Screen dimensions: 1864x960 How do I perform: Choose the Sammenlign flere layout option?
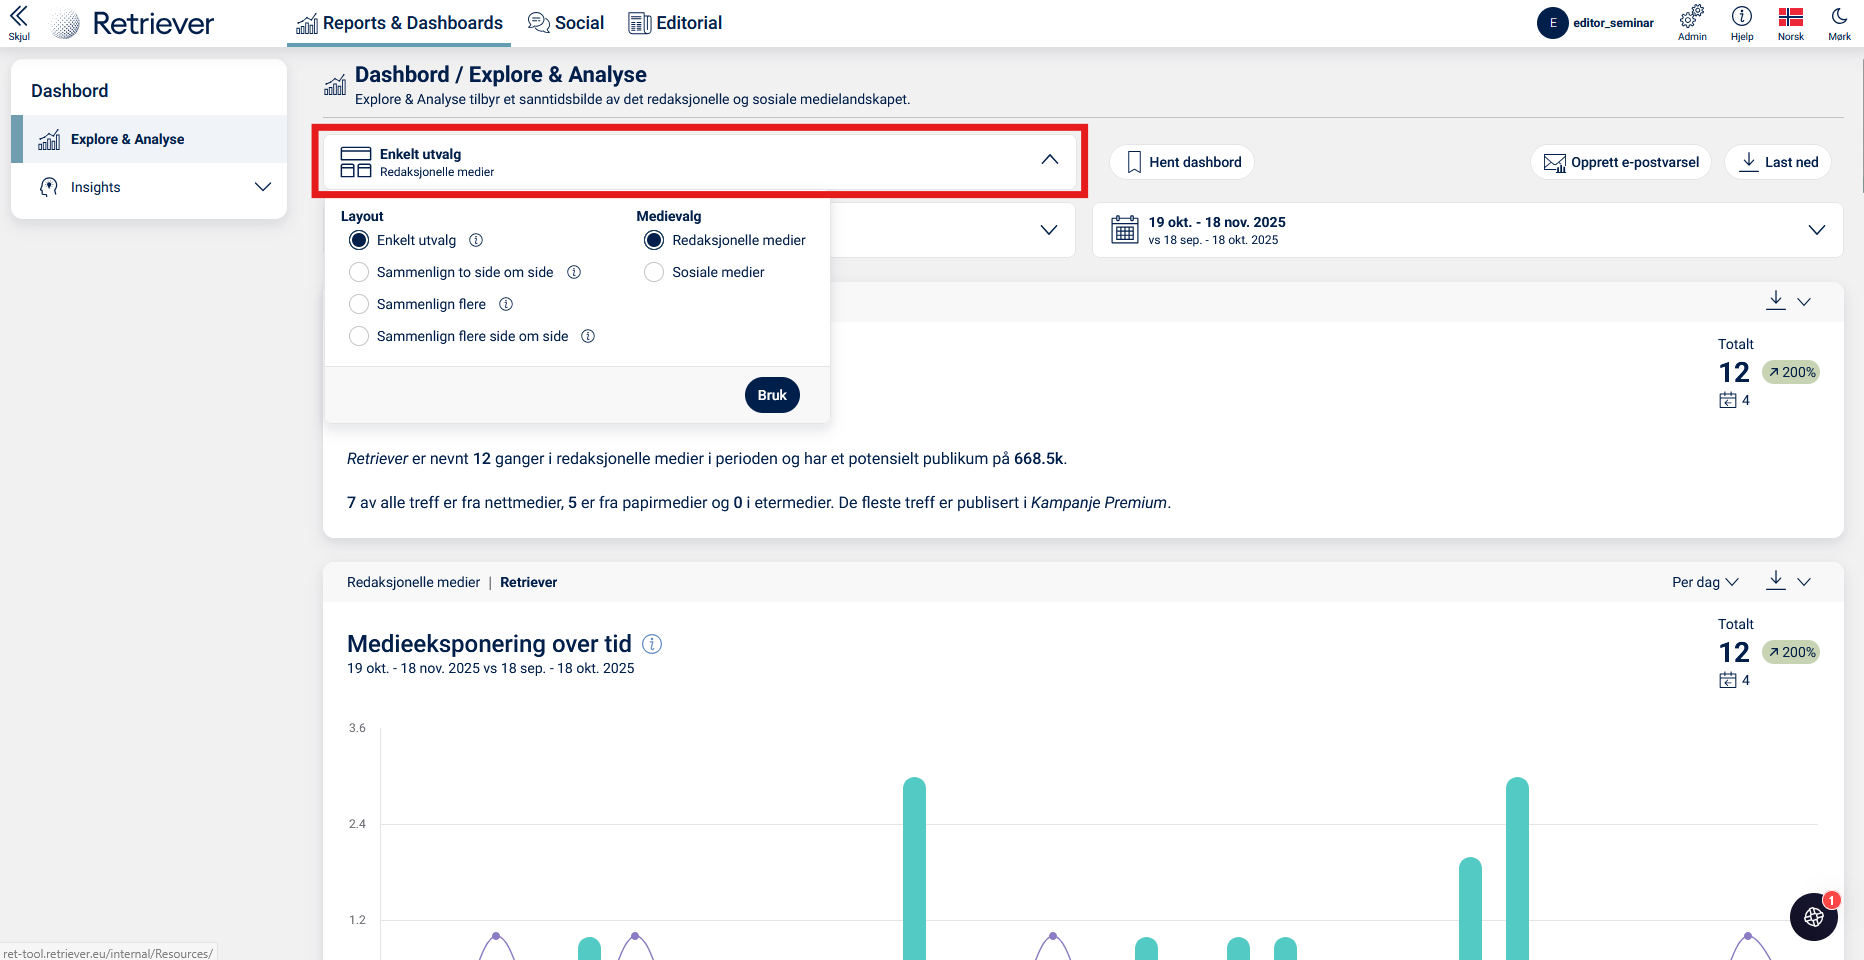coord(359,304)
